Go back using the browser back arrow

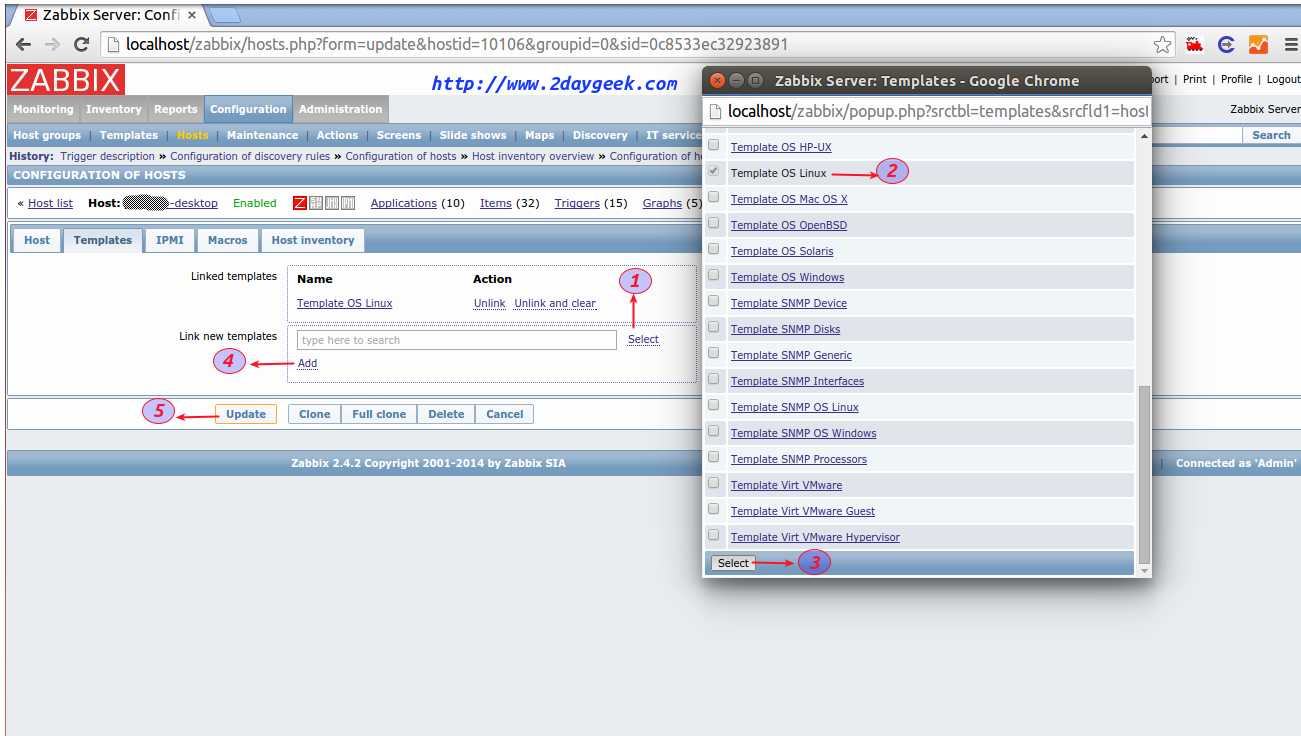(23, 45)
